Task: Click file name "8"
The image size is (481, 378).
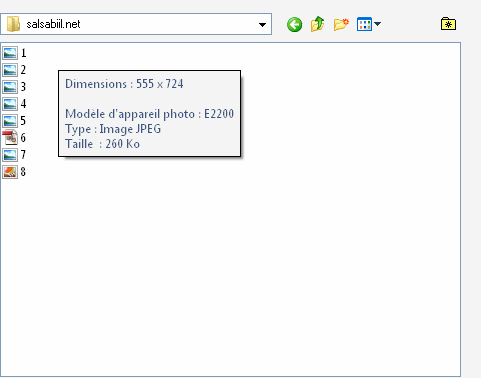Action: (23, 172)
